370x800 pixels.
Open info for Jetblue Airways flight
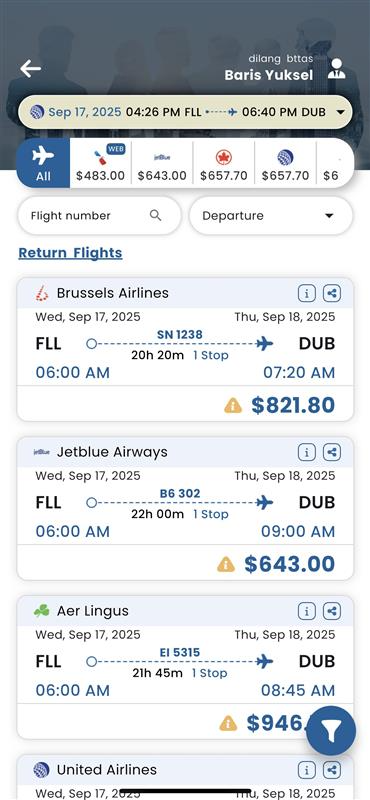307,452
